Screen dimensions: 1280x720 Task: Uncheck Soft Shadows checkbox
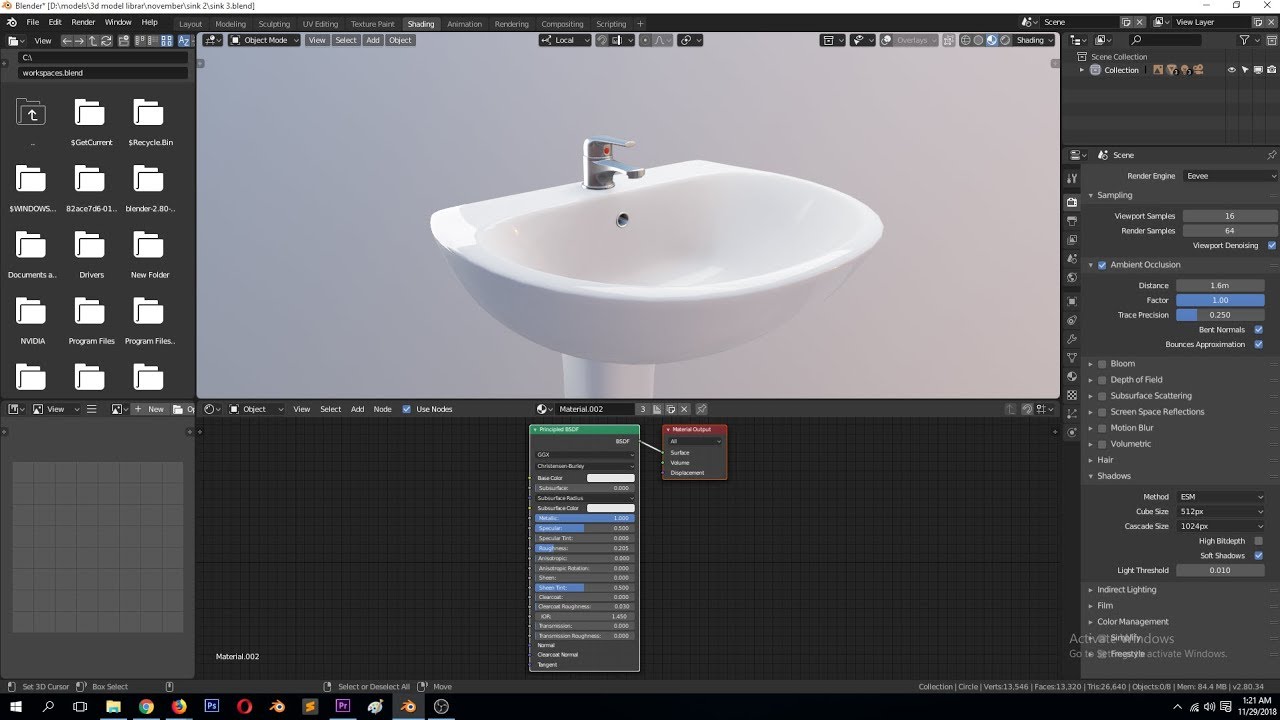(1258, 555)
